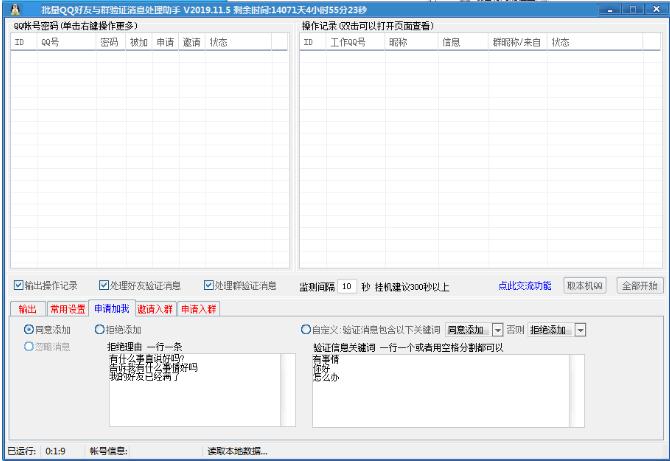Open the 拒绝添加 dropdown after 否则

(557, 330)
